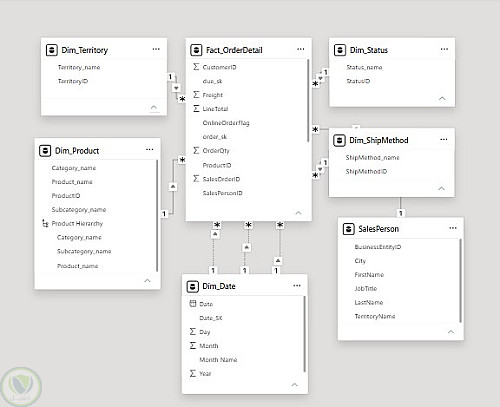Select the TerritoryID field in Dim_Territory
The width and height of the screenshot is (500, 407).
coord(73,81)
